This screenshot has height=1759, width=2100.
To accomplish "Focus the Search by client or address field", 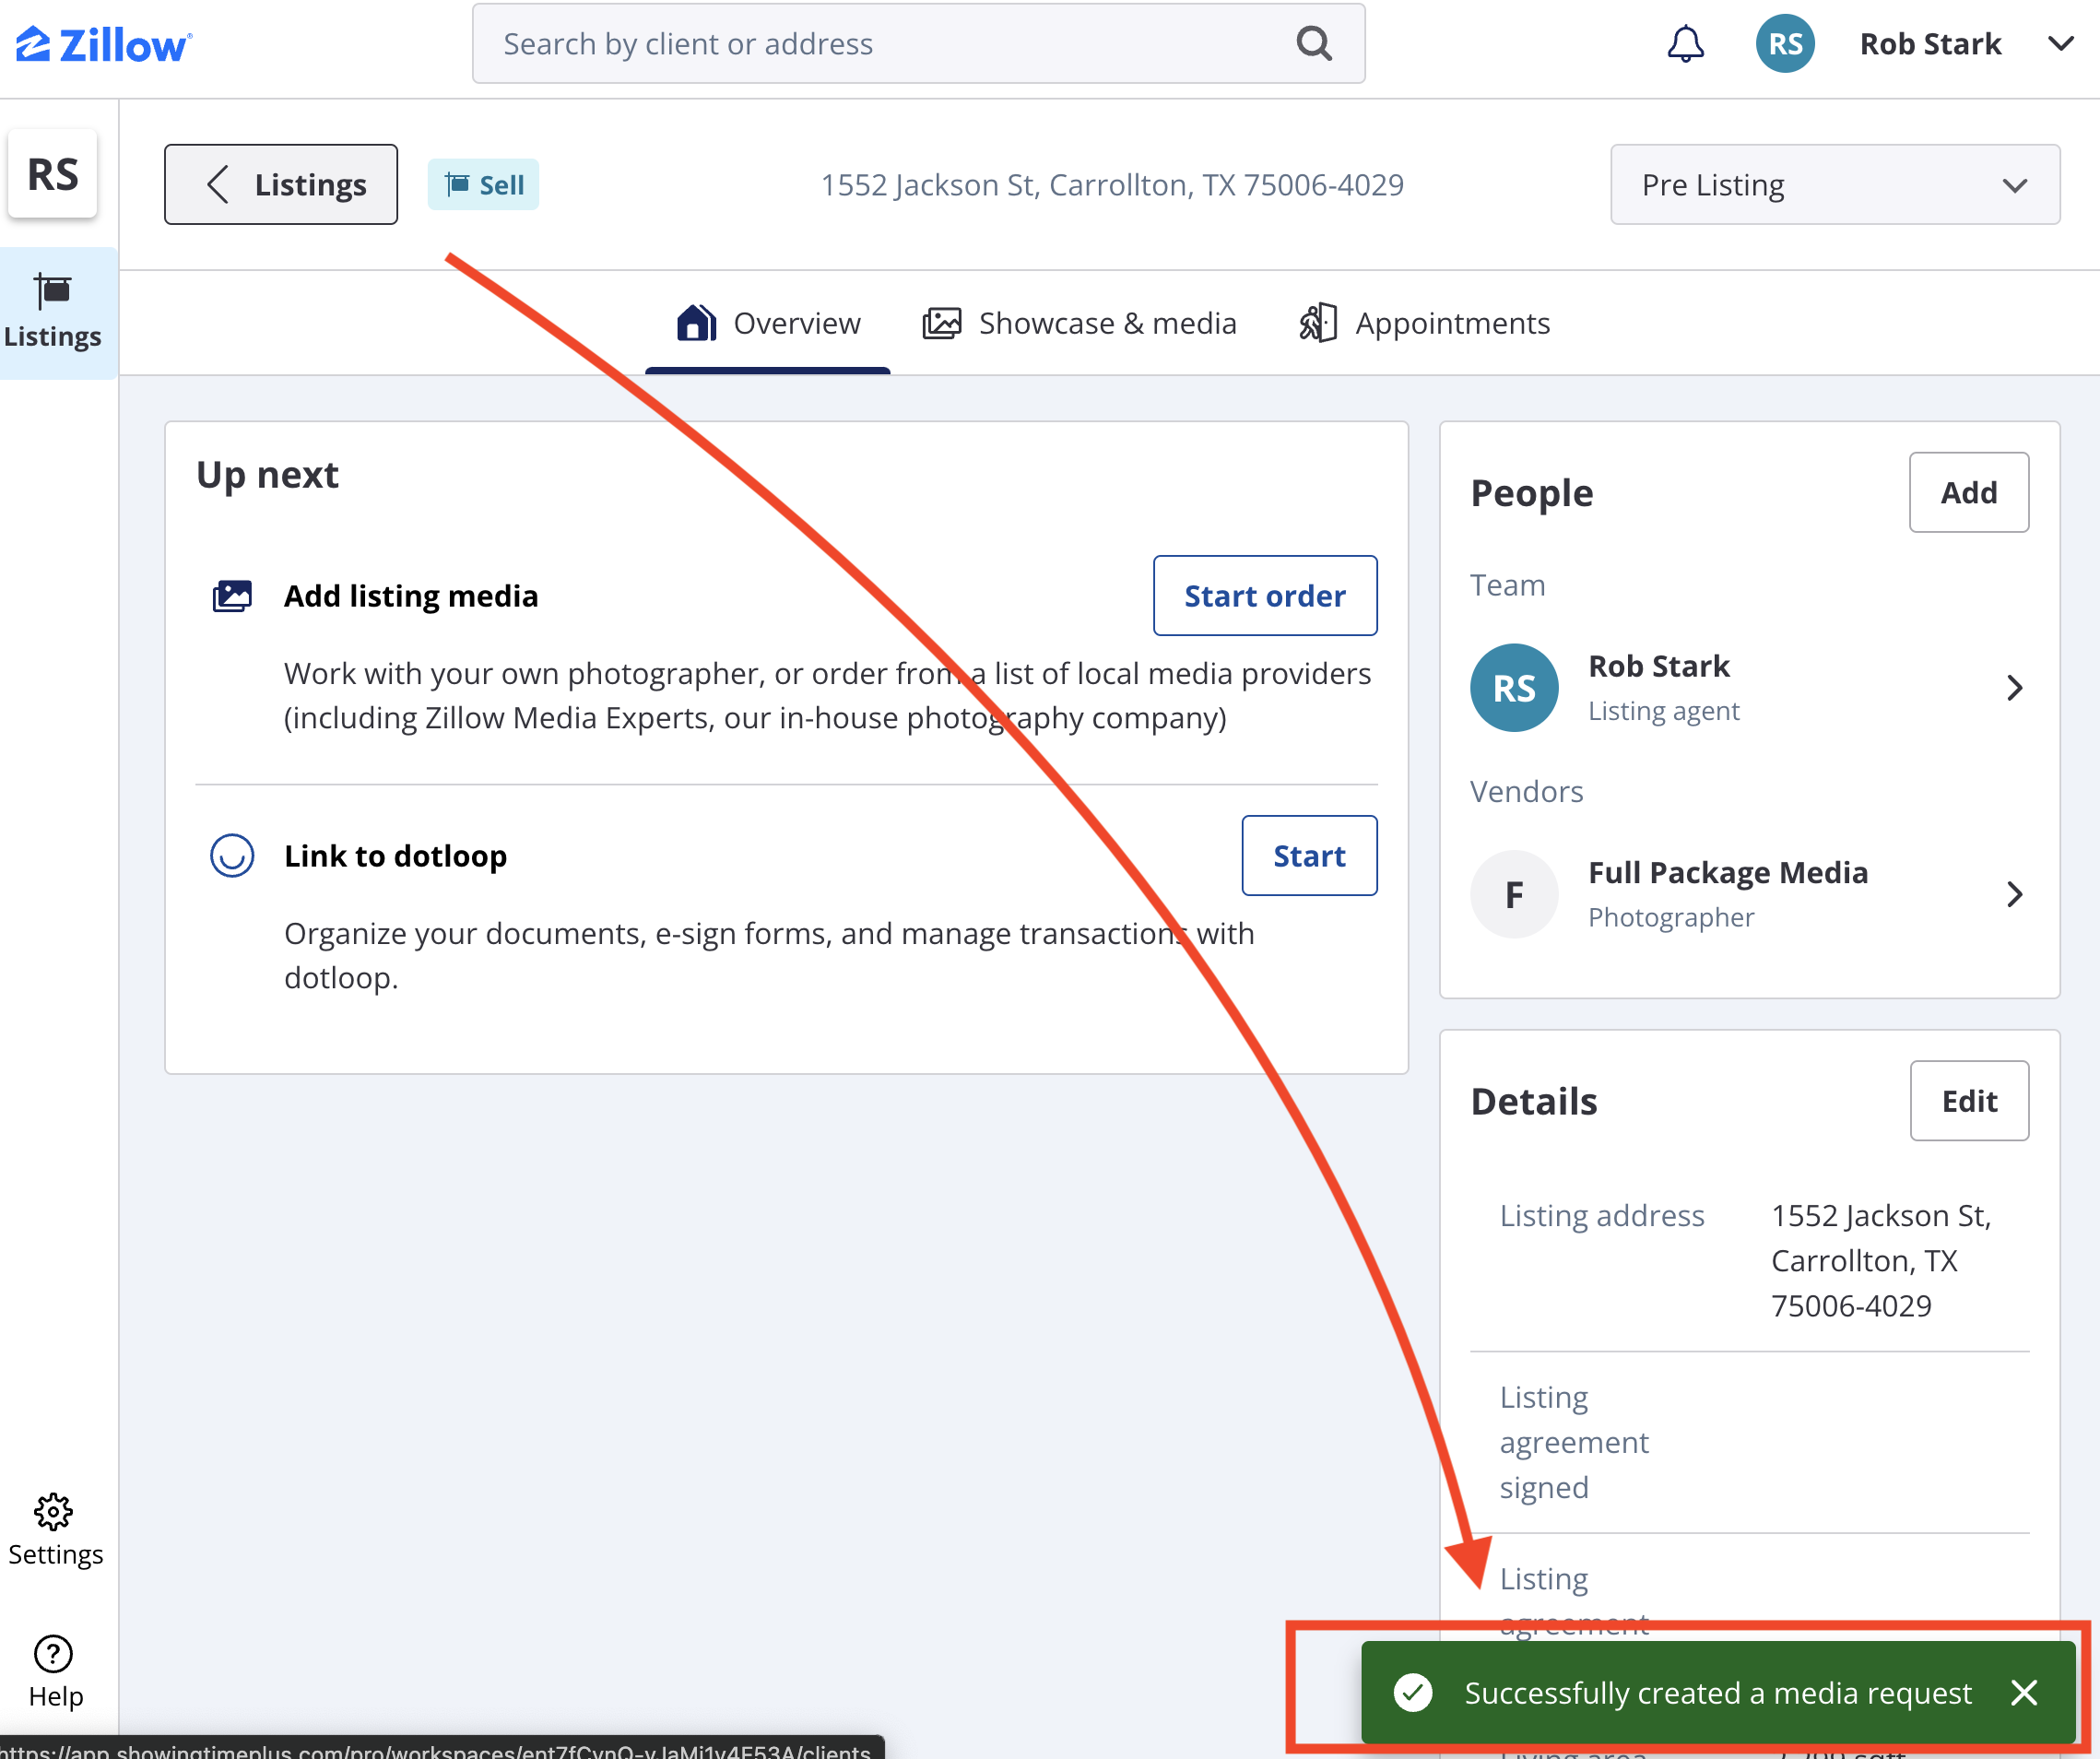I will (x=918, y=44).
